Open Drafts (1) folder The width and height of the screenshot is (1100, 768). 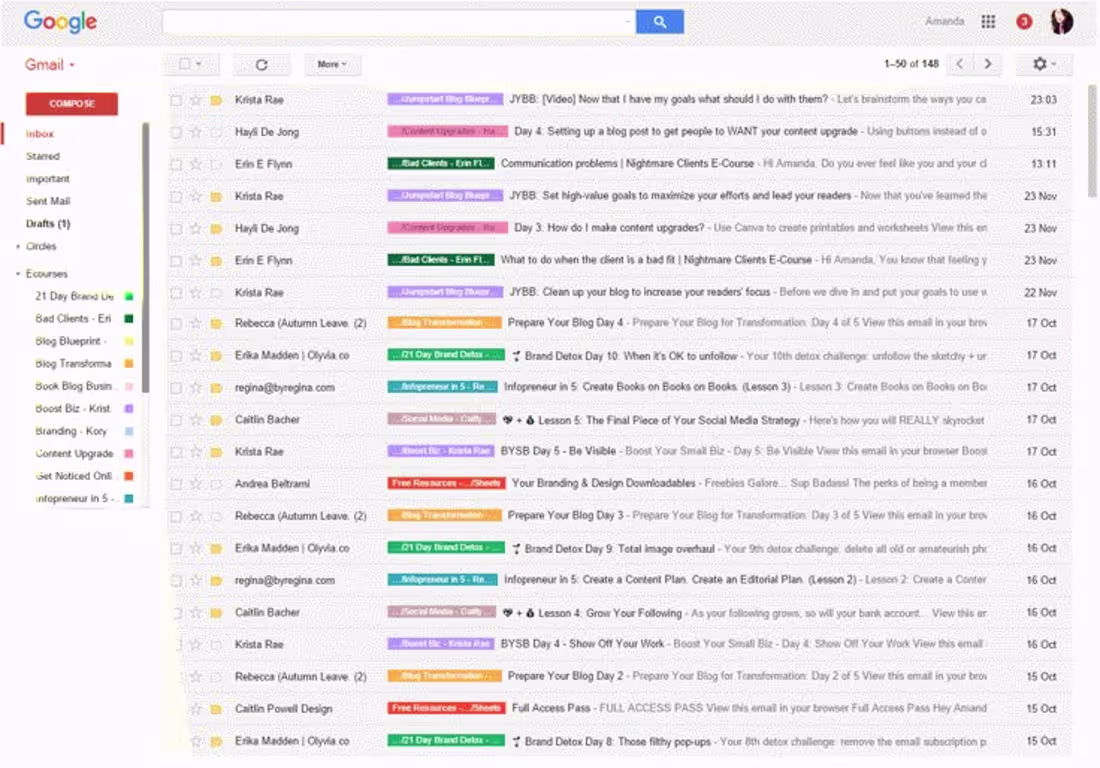[x=48, y=224]
